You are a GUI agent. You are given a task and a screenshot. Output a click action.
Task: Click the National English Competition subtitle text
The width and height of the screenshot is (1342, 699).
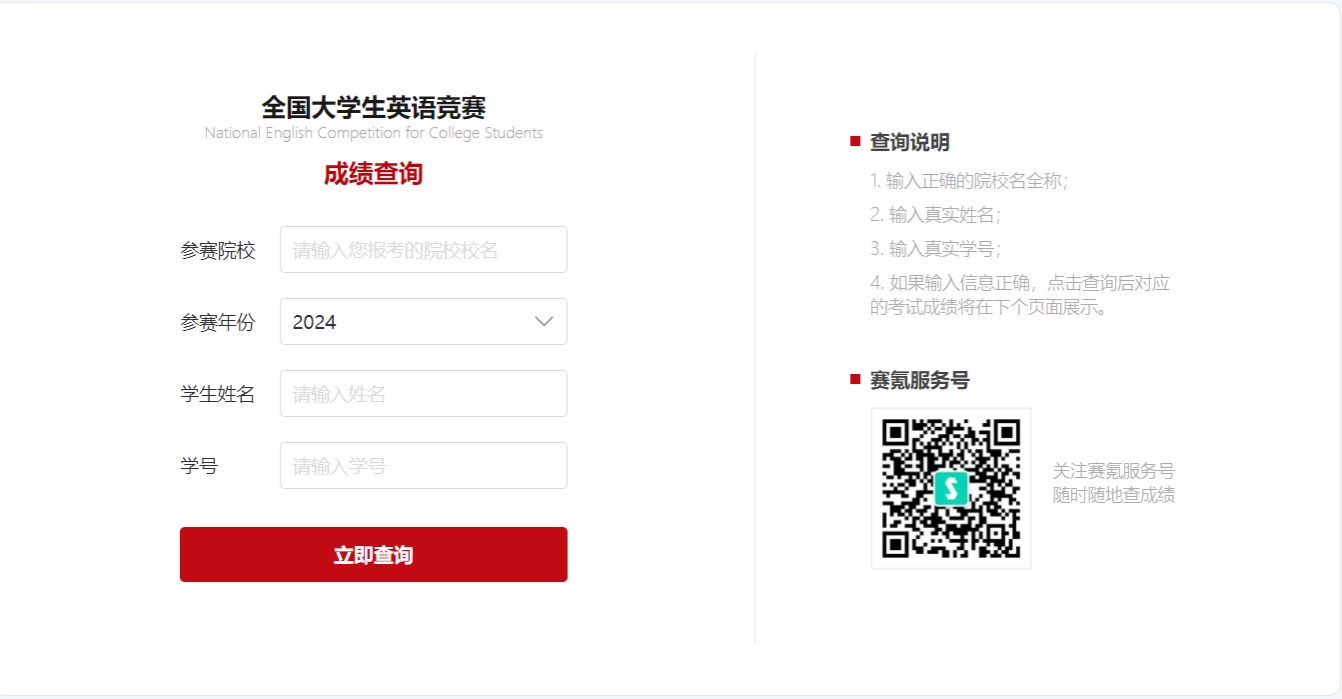[373, 133]
